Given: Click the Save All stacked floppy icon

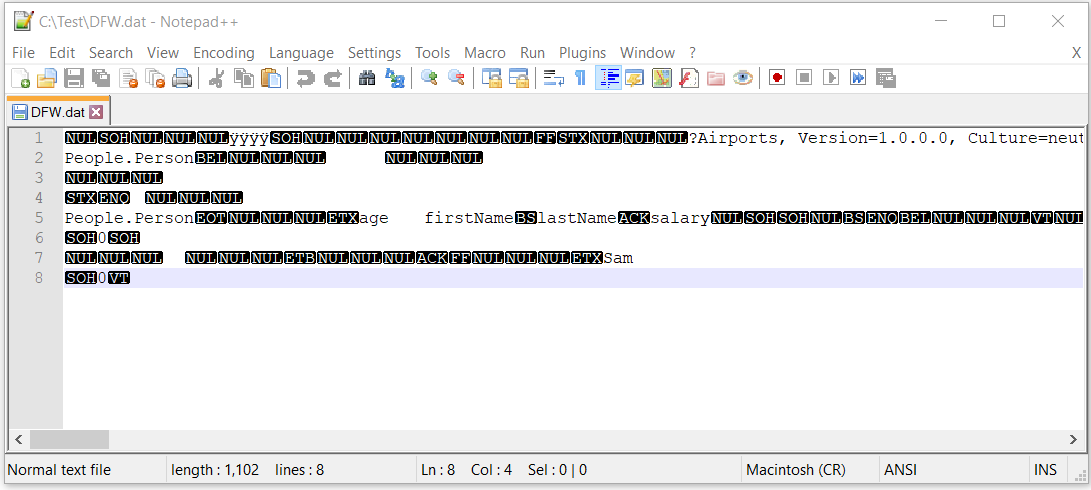Looking at the screenshot, I should (101, 78).
